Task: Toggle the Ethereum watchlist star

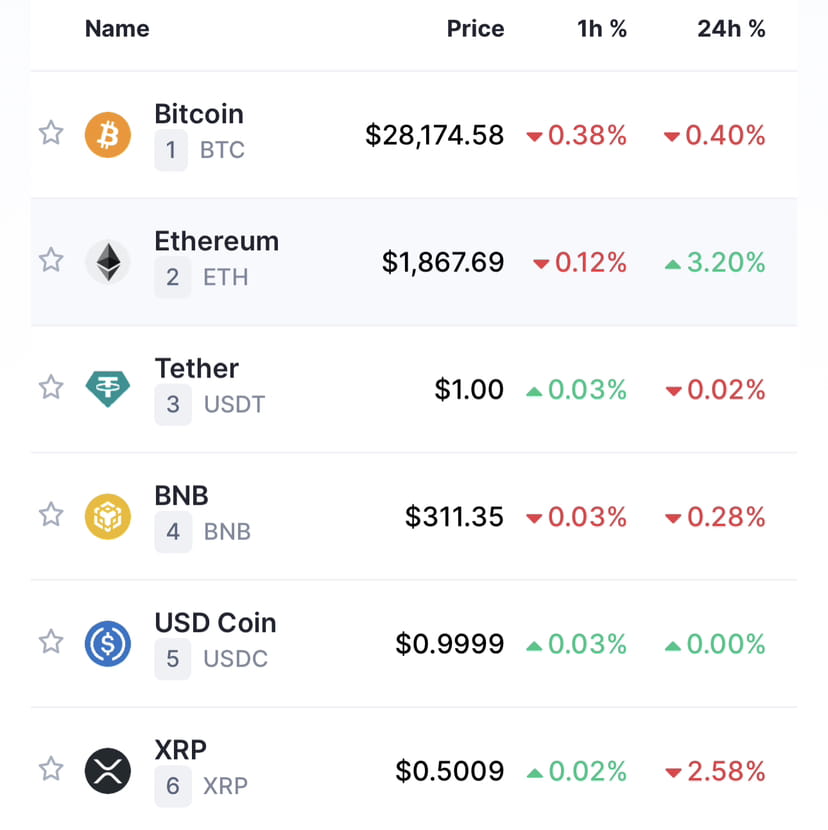Action: (x=51, y=261)
